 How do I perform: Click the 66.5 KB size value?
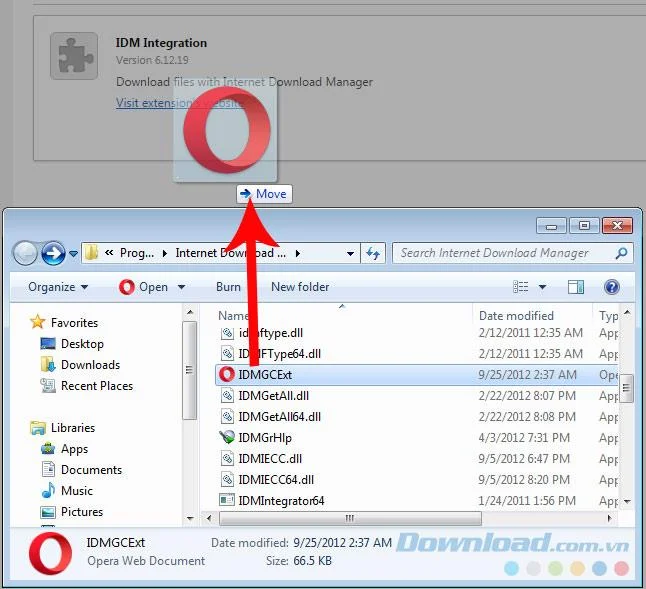pos(312,561)
